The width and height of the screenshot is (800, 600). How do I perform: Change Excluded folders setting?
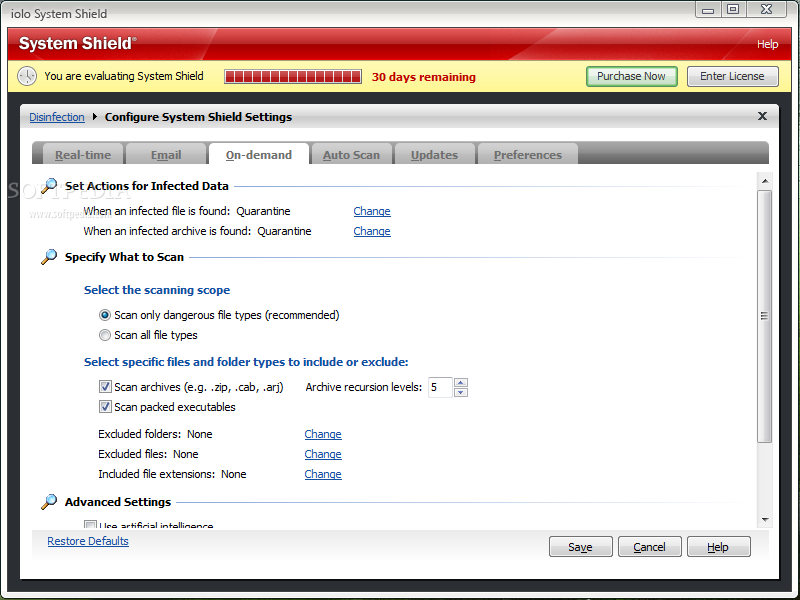(323, 434)
